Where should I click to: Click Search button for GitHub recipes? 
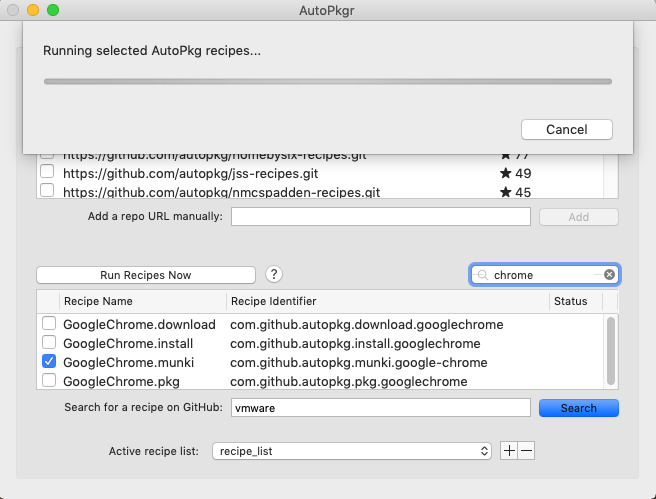[578, 408]
